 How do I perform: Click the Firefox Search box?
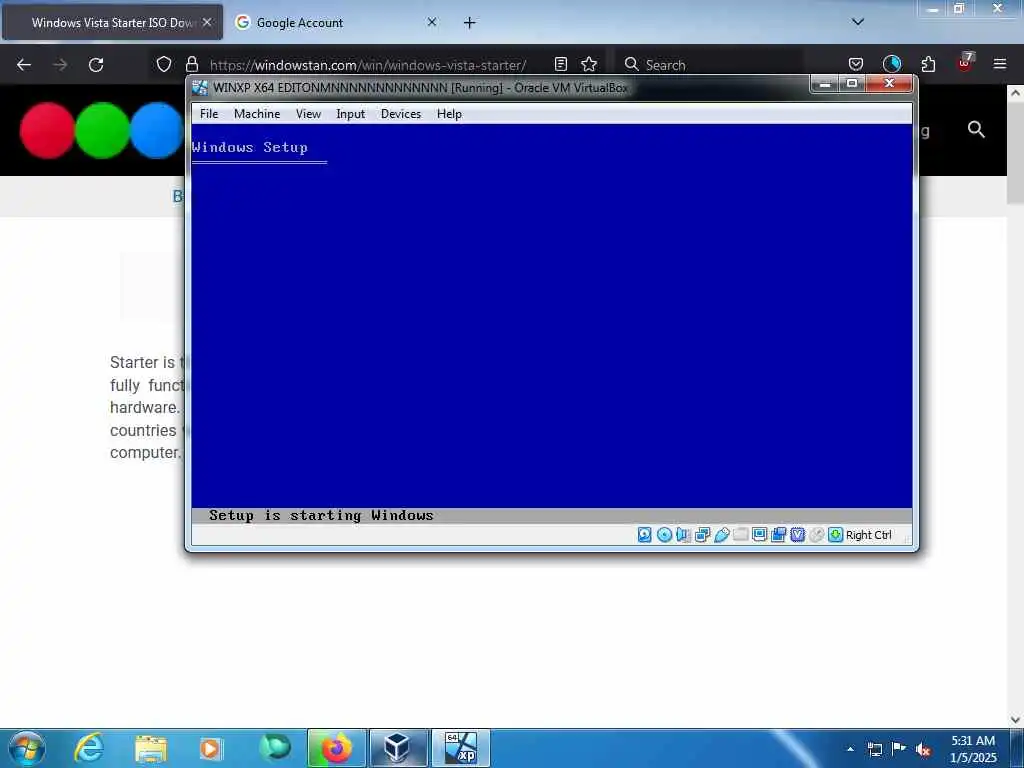point(709,65)
